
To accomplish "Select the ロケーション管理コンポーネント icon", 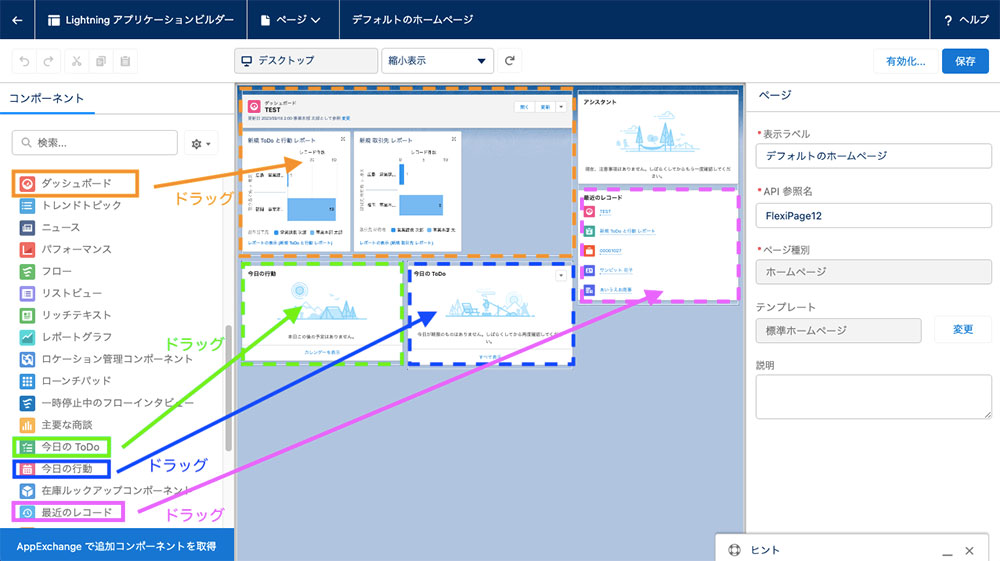I will 27,359.
